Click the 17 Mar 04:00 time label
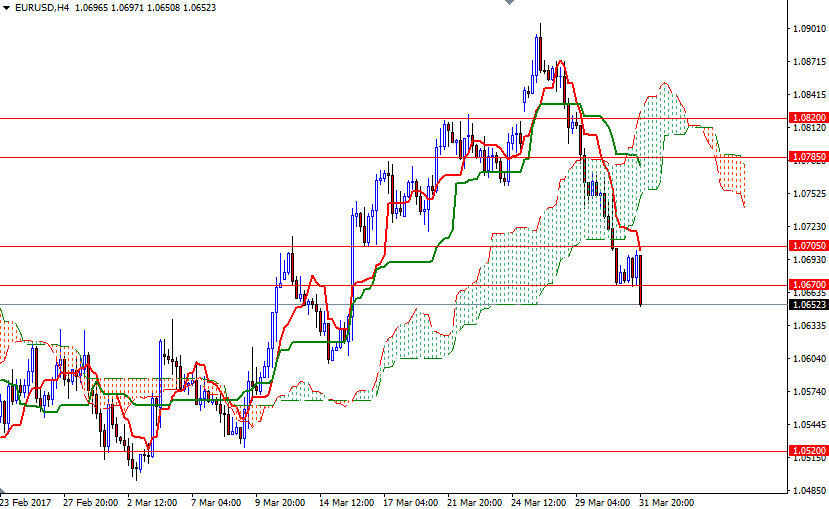Image resolution: width=829 pixels, height=509 pixels. click(x=411, y=502)
